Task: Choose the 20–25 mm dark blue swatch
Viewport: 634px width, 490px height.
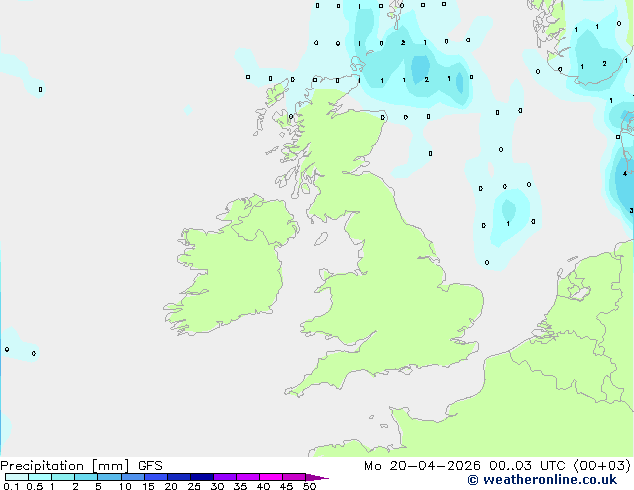Action: [178, 477]
